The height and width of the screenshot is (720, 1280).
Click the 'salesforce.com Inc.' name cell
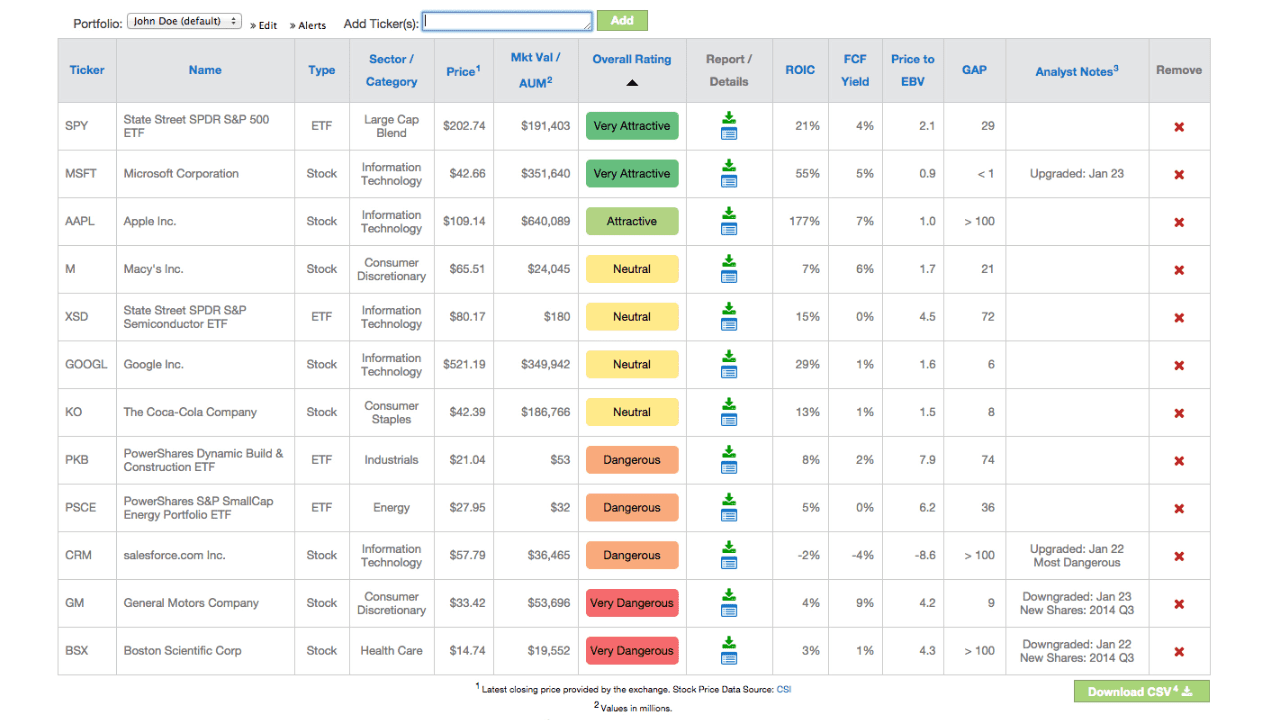(x=174, y=556)
